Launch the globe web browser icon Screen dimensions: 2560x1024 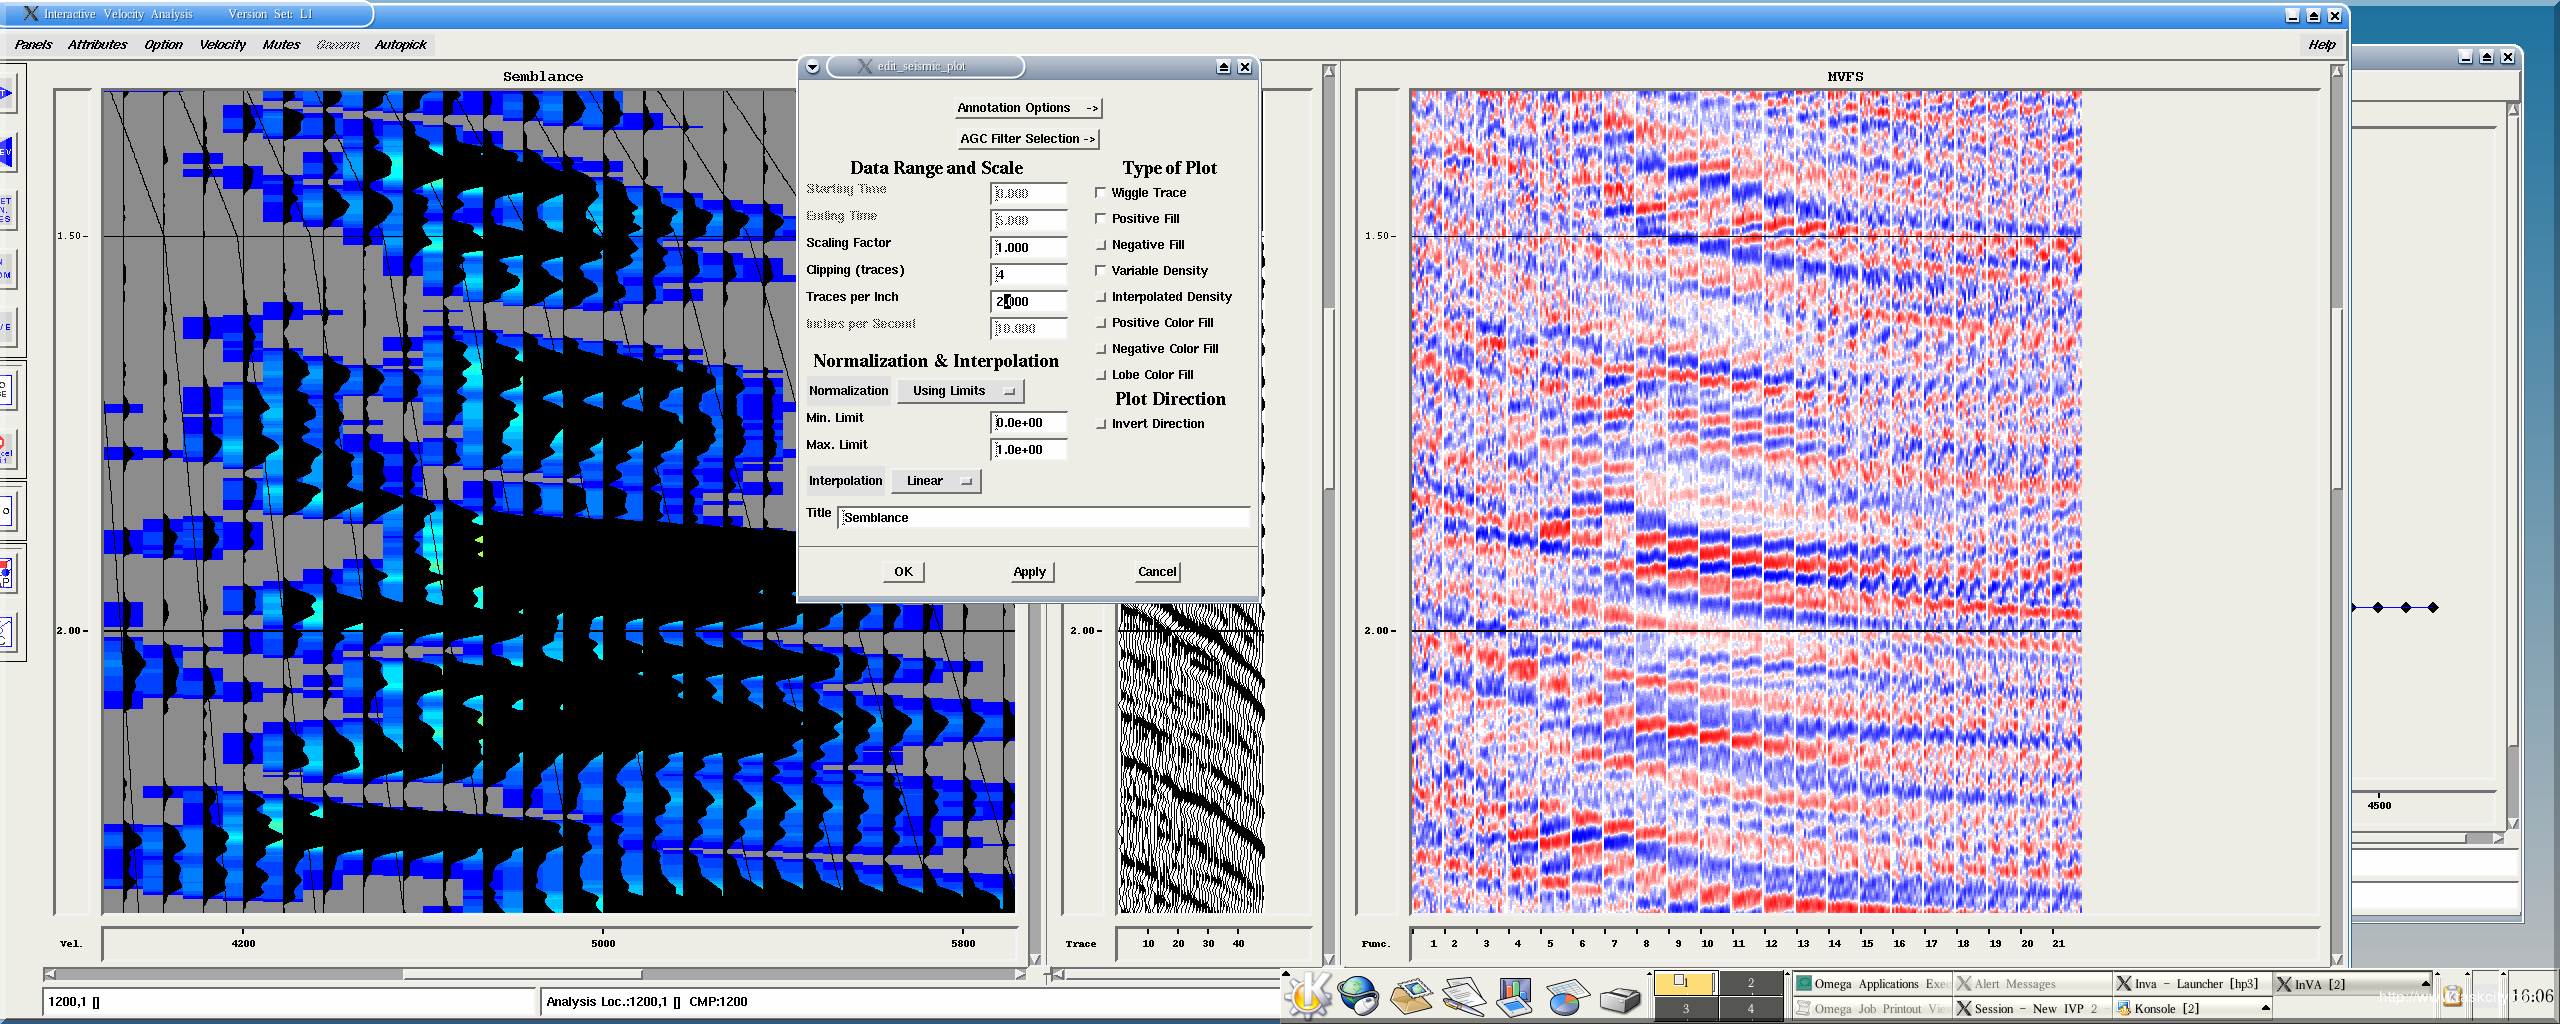[x=1358, y=996]
